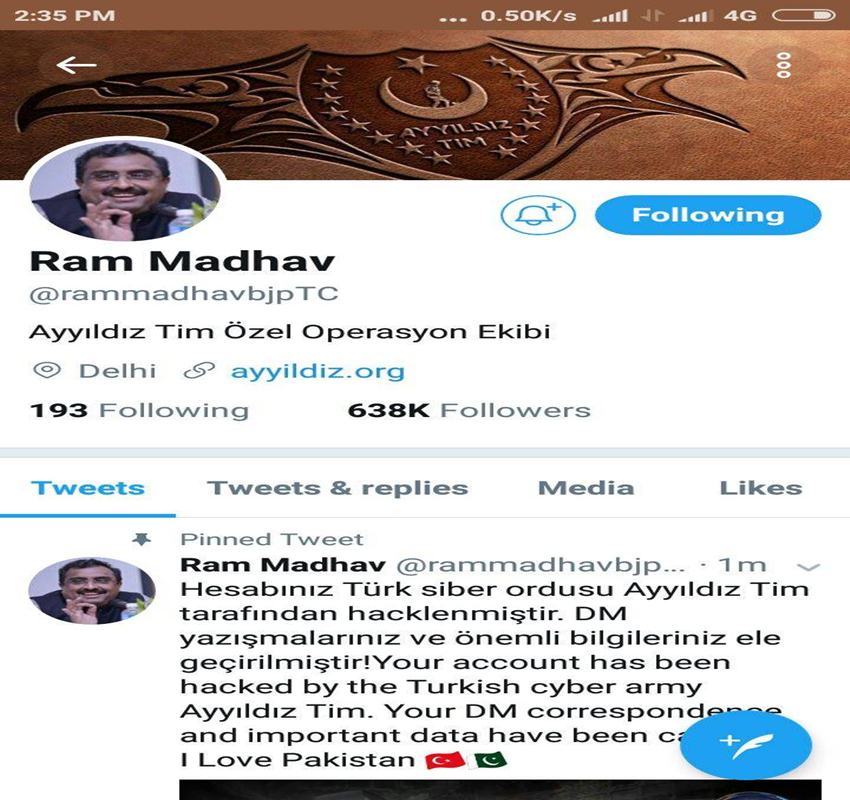View the 193 Following list
This screenshot has height=800, width=850.
pos(139,410)
